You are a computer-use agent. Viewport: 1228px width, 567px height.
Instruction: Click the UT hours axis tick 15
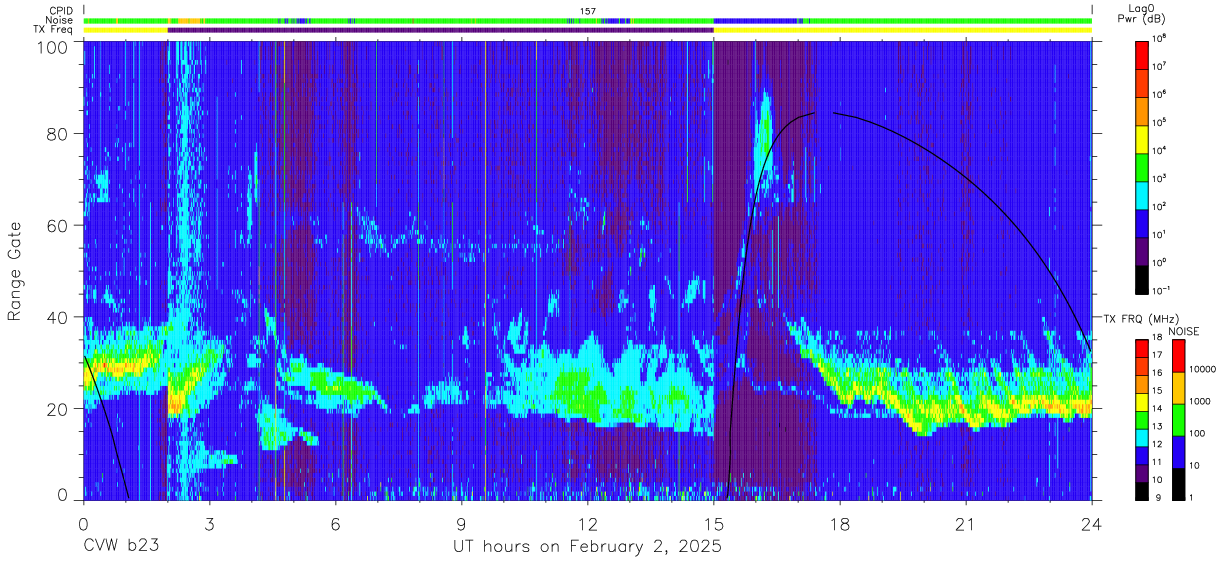coord(713,524)
